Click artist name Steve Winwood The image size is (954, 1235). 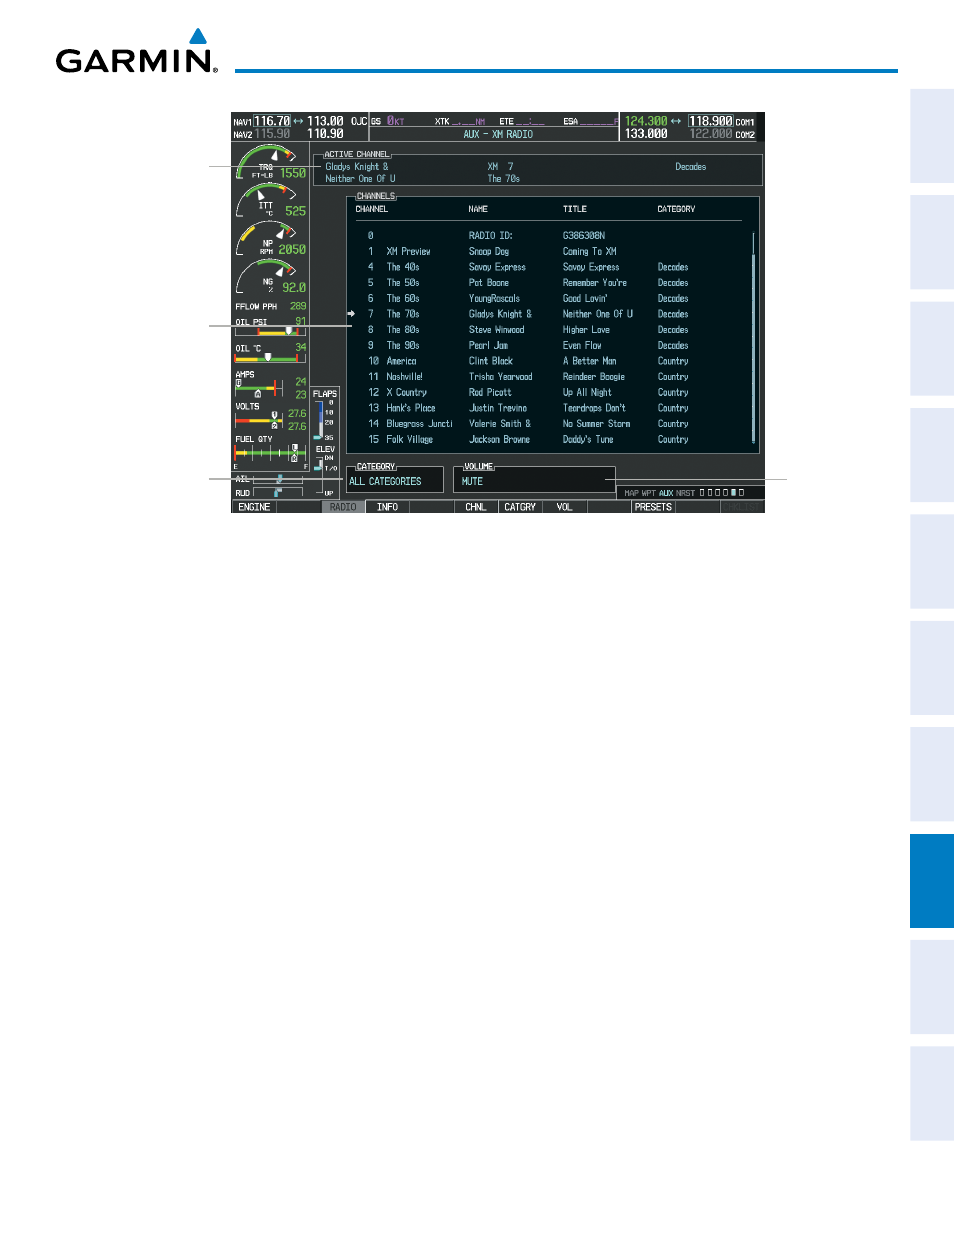point(497,330)
